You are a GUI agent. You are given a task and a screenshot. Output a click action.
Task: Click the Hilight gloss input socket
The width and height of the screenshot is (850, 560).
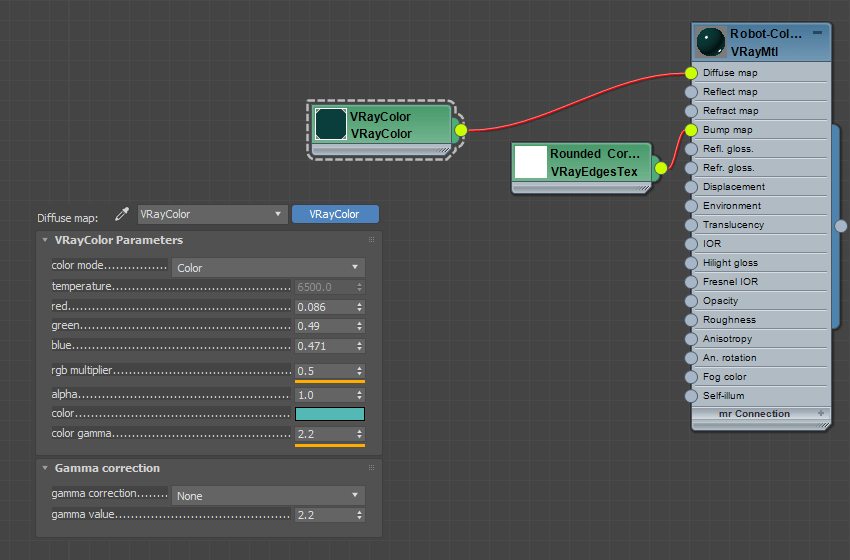click(691, 262)
